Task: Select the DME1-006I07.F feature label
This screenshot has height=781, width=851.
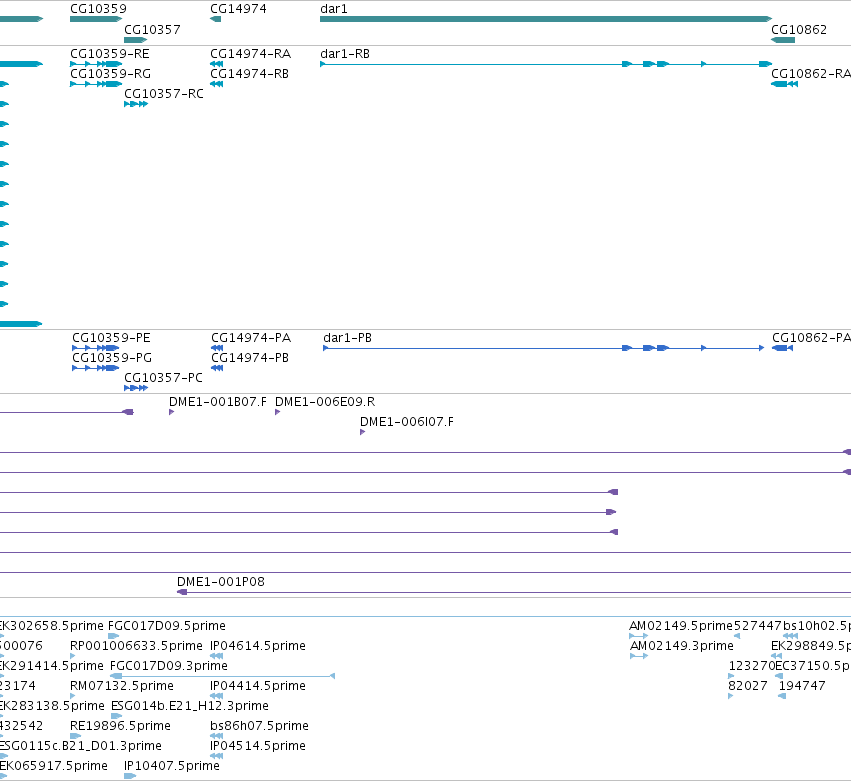Action: pos(407,422)
